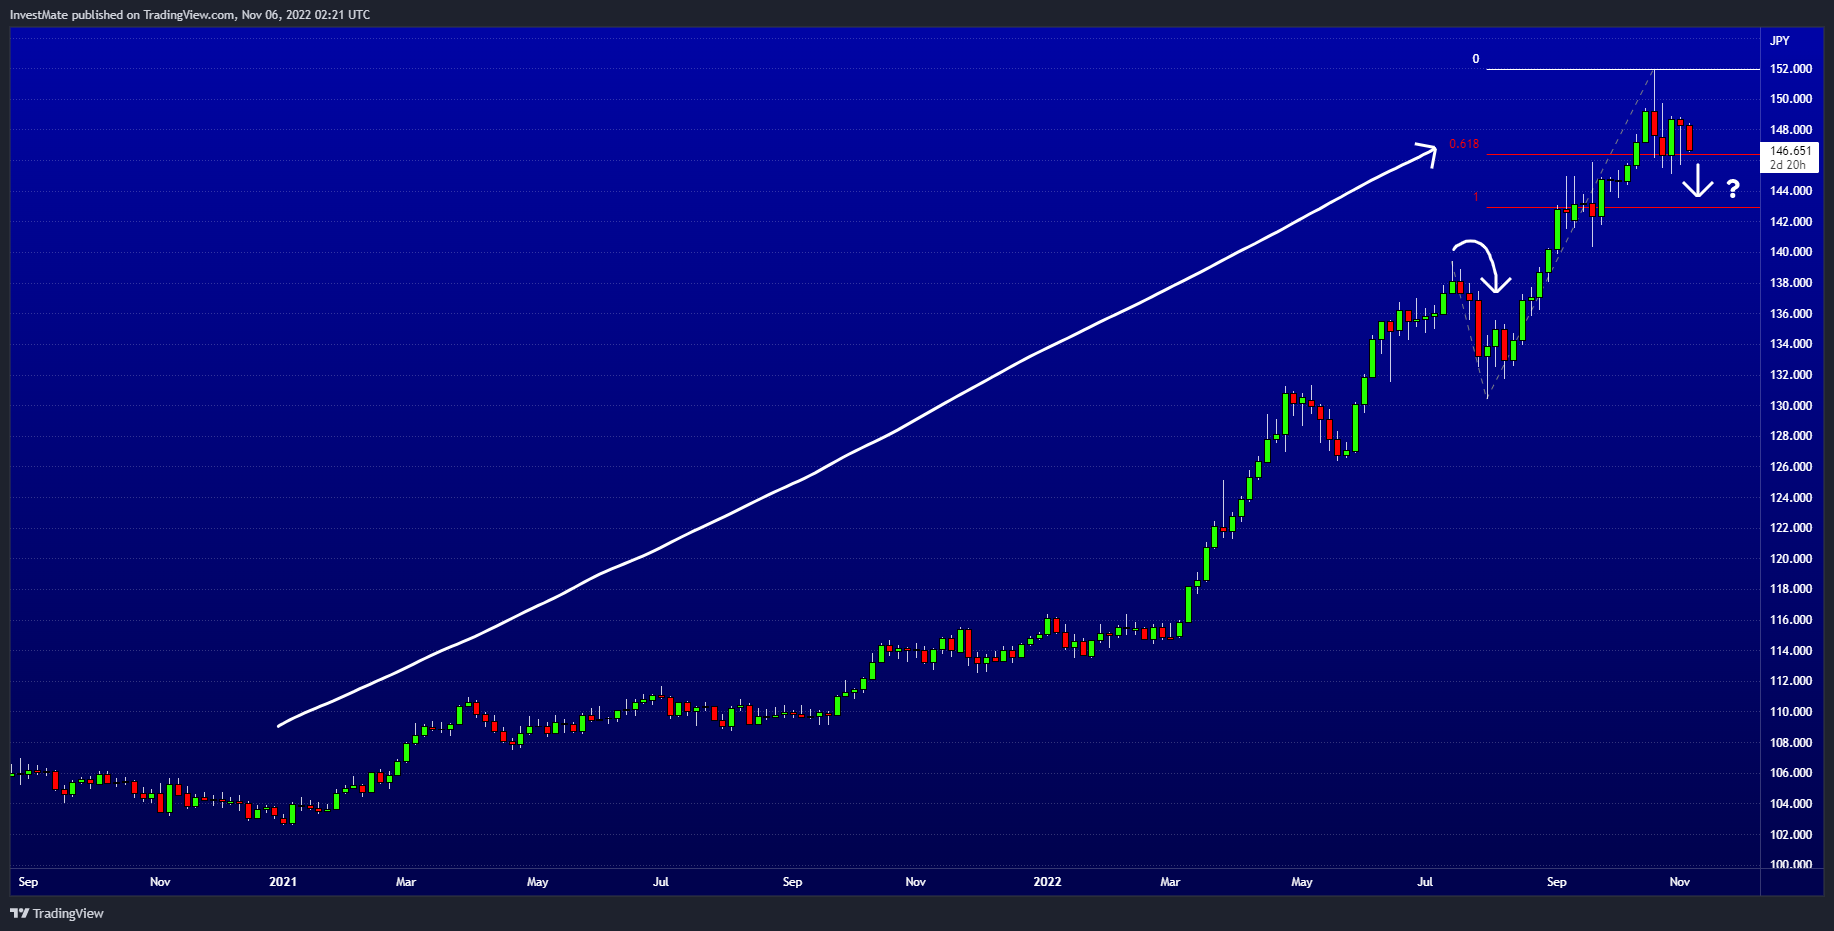The width and height of the screenshot is (1834, 931).
Task: Click the 2022 label on time axis
Action: 1047,882
